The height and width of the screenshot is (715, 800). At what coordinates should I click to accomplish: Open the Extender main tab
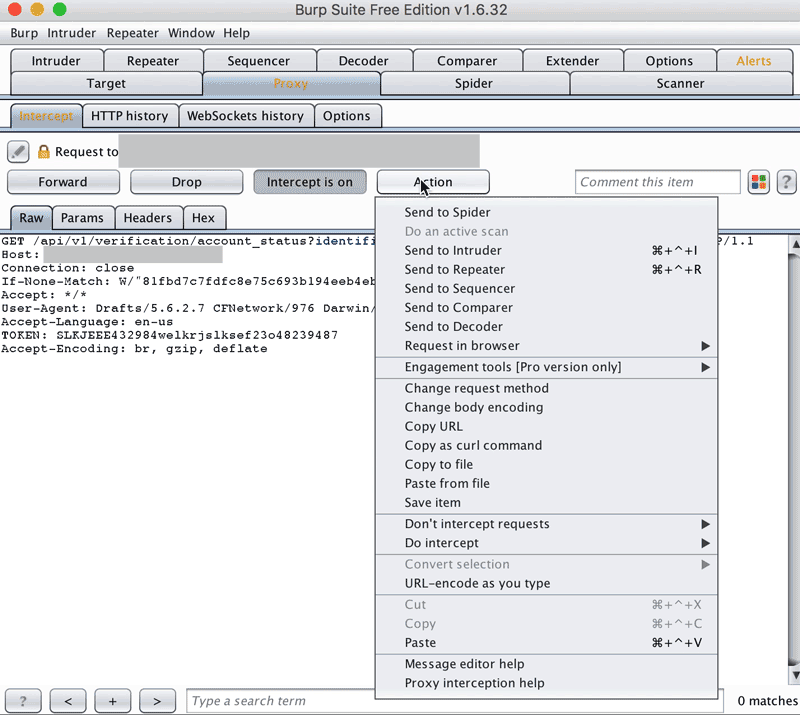point(572,61)
